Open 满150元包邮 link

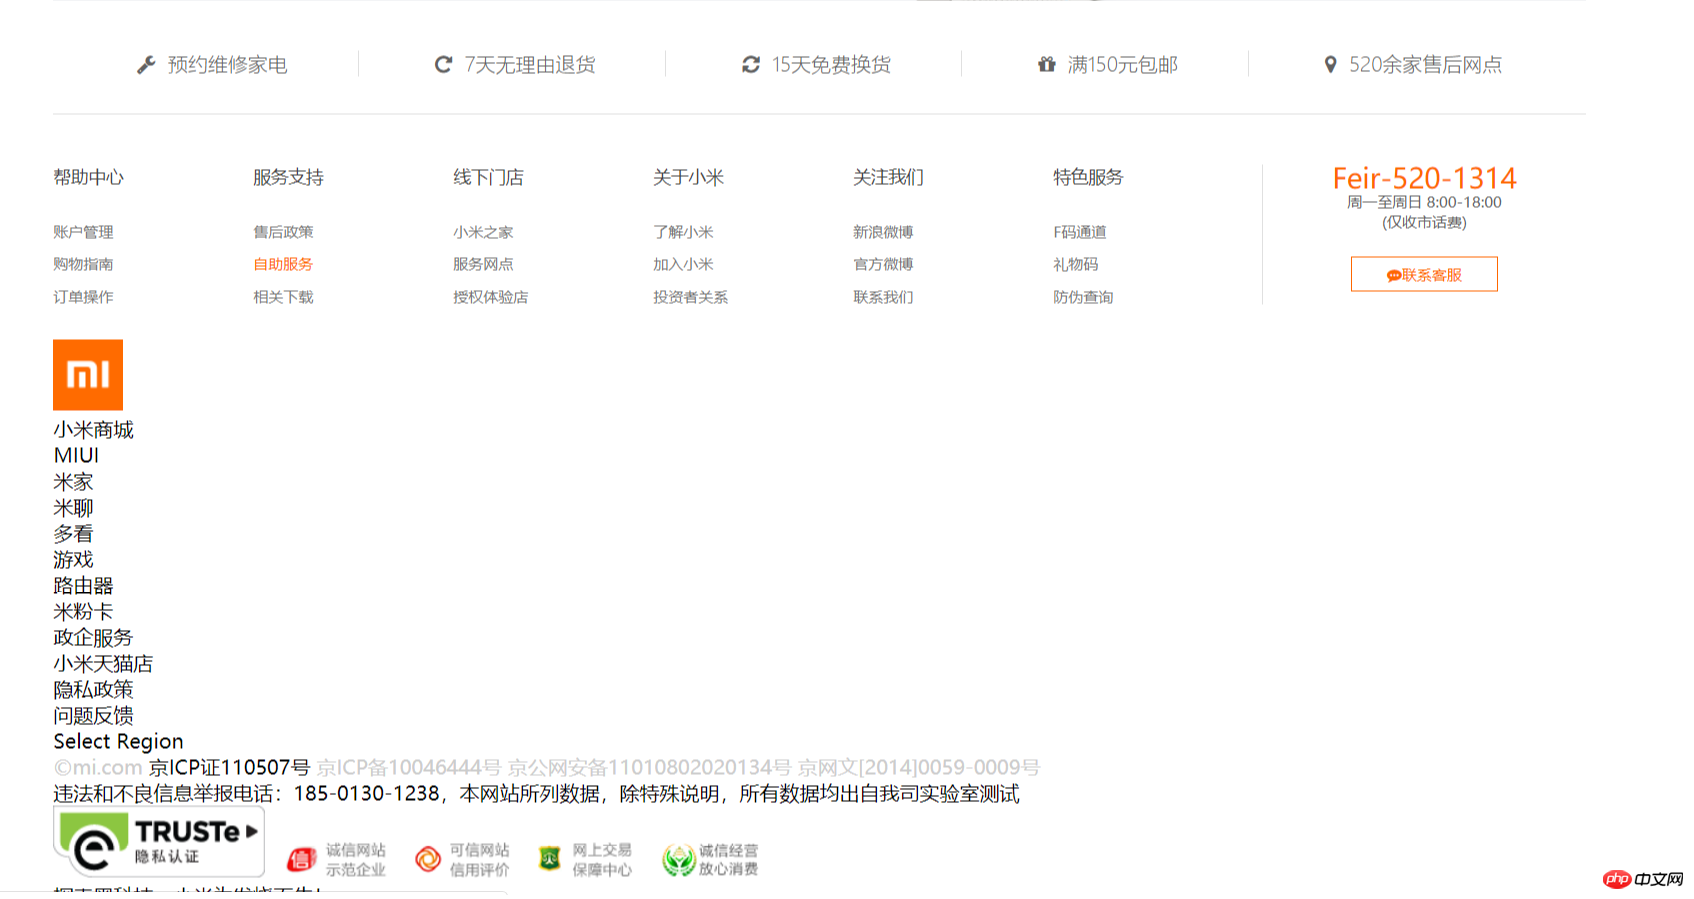pyautogui.click(x=1122, y=65)
